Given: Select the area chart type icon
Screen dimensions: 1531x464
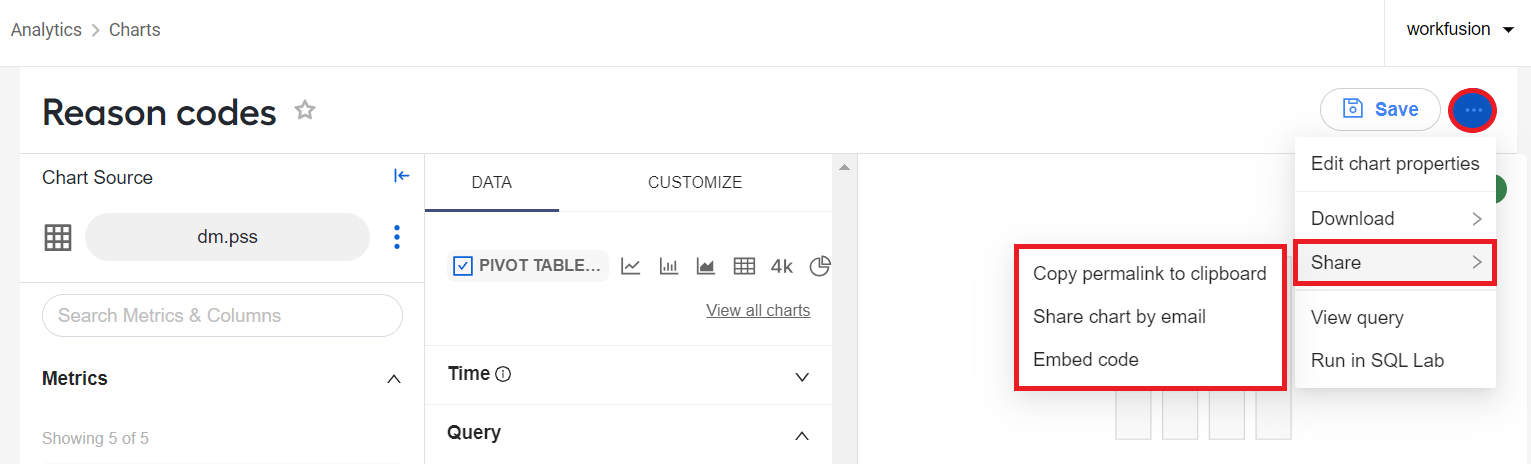Looking at the screenshot, I should pos(706,266).
